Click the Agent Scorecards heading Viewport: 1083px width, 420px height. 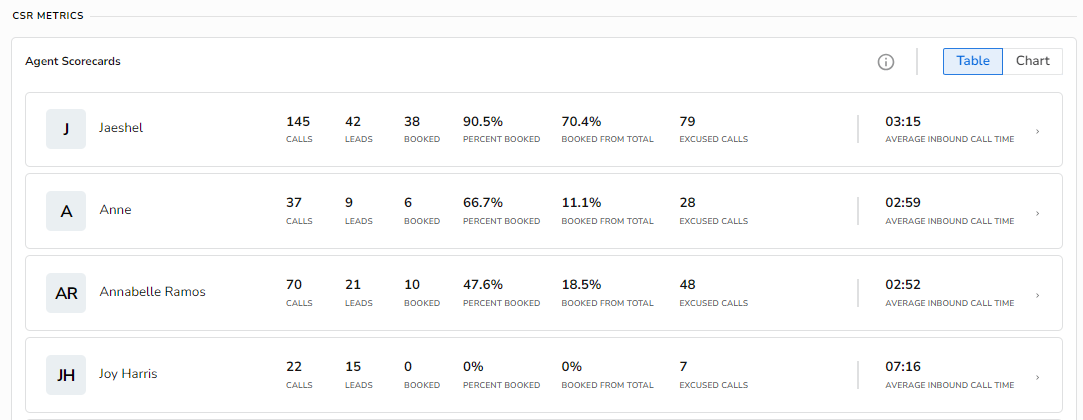pos(73,62)
